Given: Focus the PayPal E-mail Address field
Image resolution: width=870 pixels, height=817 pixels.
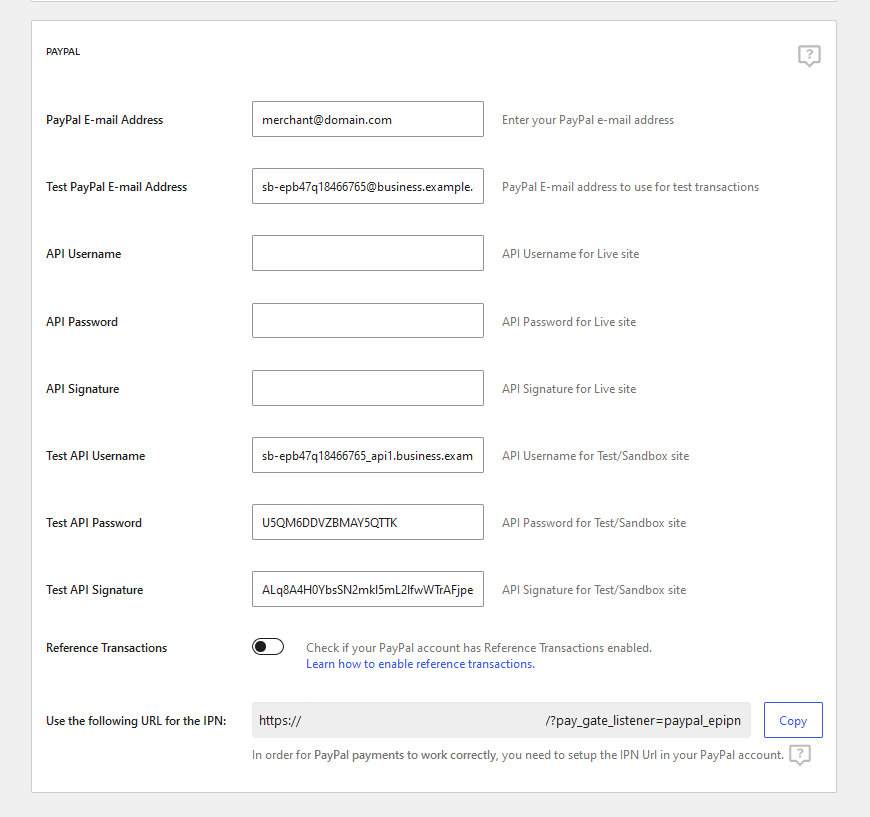Looking at the screenshot, I should [368, 119].
